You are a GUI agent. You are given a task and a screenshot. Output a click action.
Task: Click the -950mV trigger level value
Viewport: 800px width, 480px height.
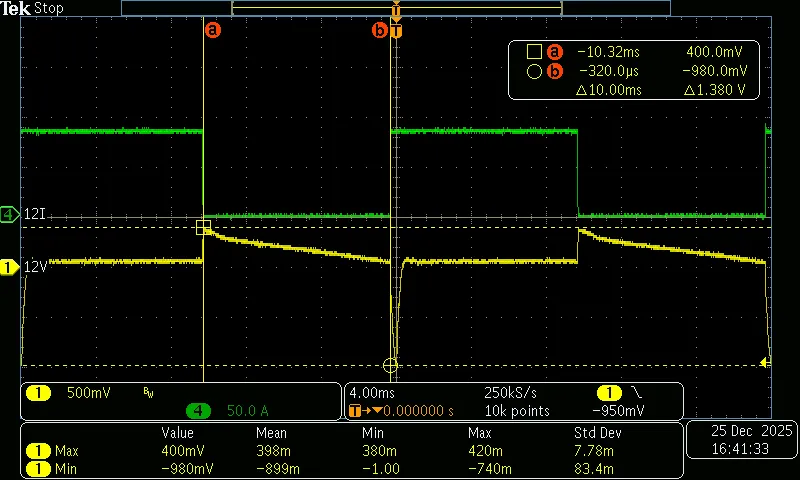(618, 411)
